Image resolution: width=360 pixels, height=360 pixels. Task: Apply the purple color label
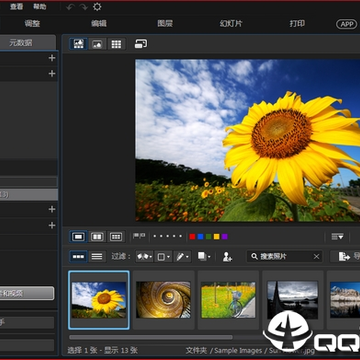225,237
